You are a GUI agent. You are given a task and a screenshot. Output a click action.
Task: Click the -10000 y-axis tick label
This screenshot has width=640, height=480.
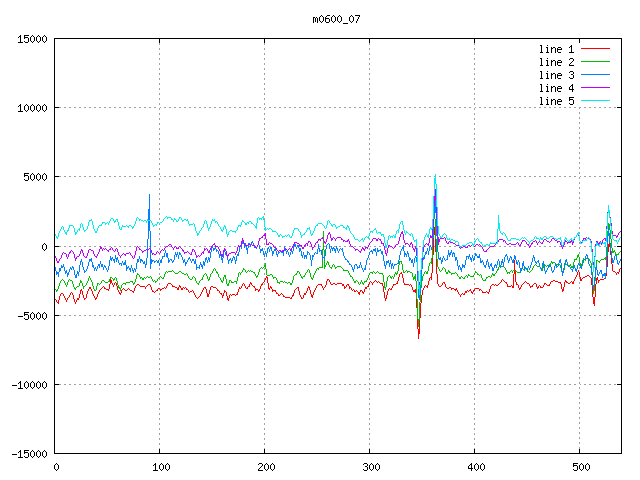click(x=27, y=385)
